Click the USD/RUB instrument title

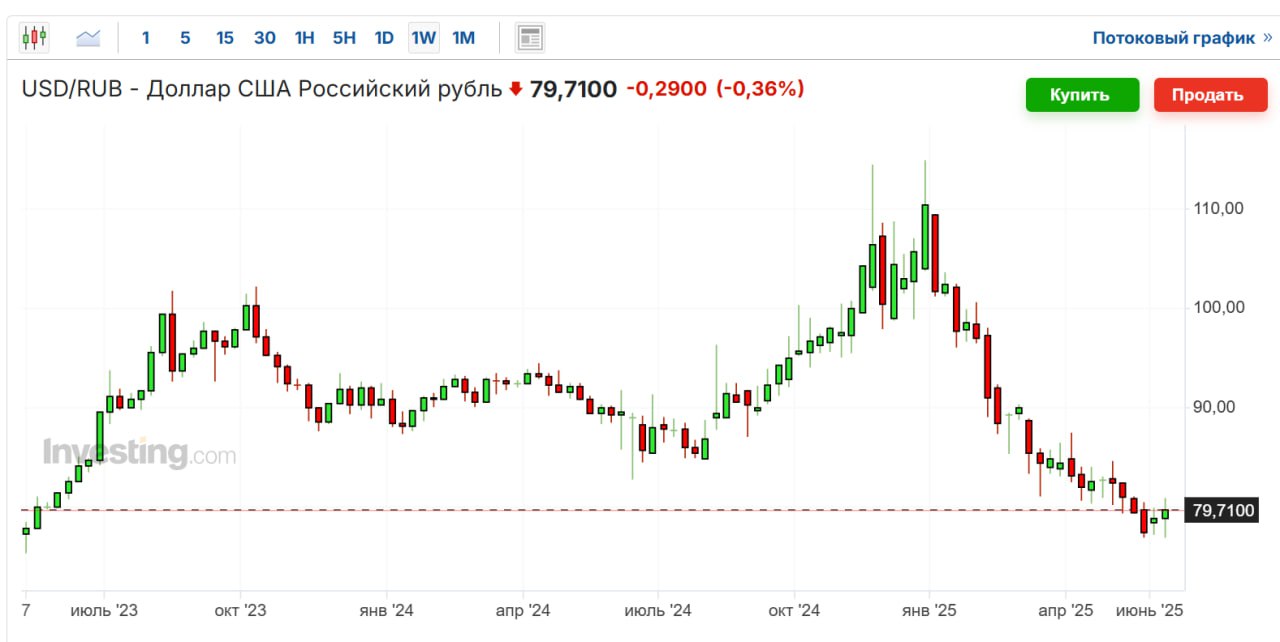262,89
